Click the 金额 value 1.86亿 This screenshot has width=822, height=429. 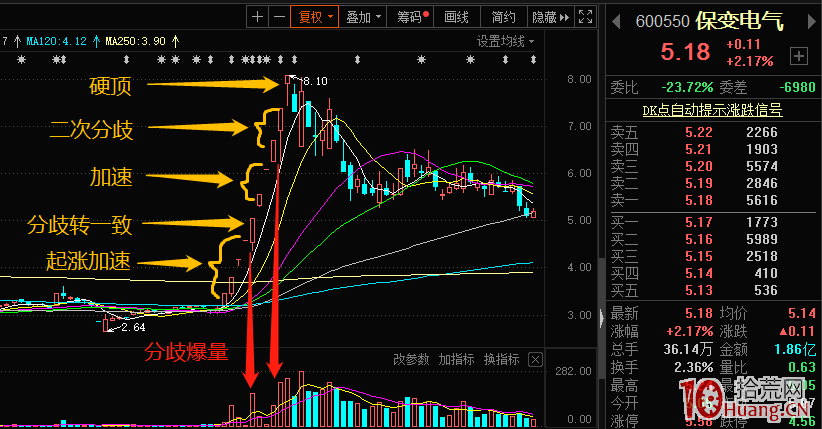click(795, 349)
